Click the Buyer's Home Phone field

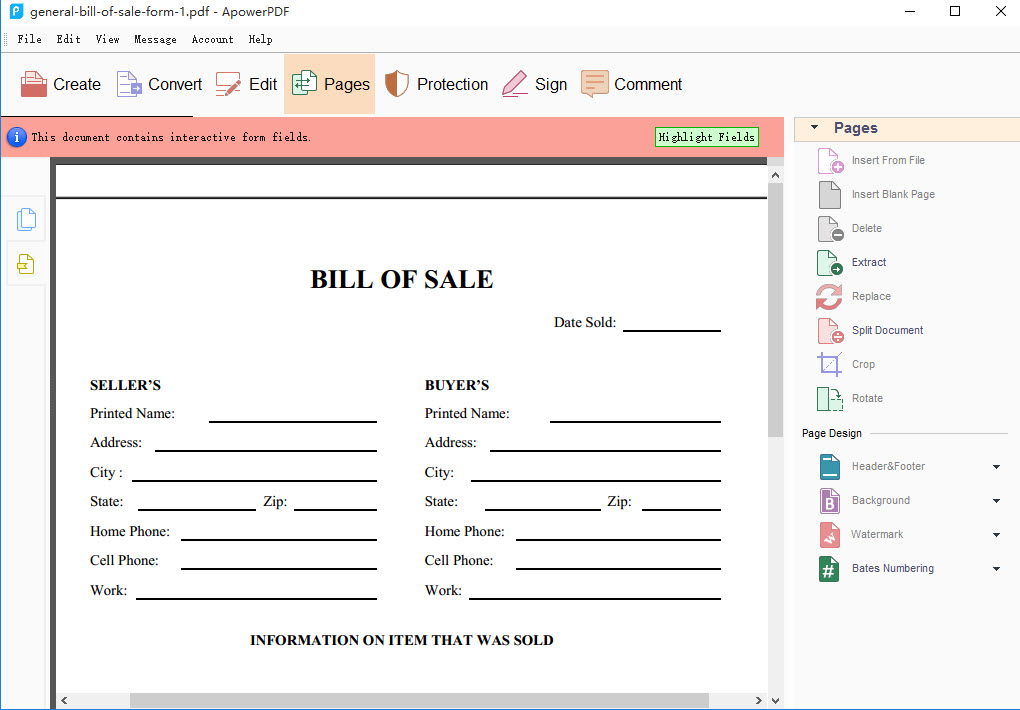[618, 531]
